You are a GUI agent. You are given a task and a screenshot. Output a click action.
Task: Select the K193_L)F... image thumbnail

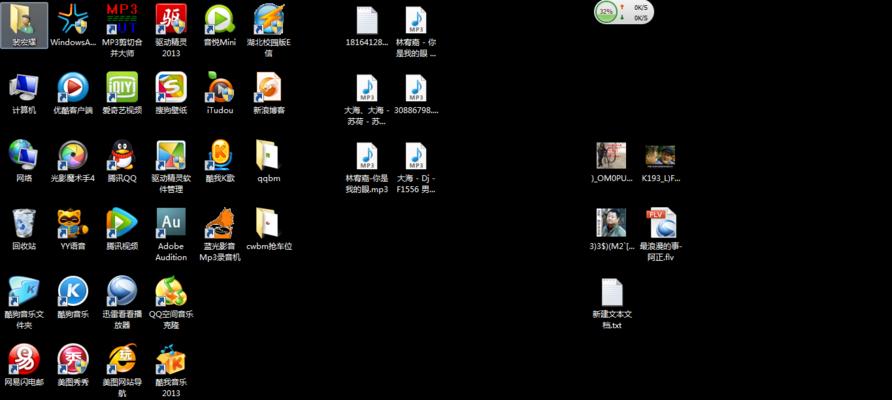(x=660, y=163)
